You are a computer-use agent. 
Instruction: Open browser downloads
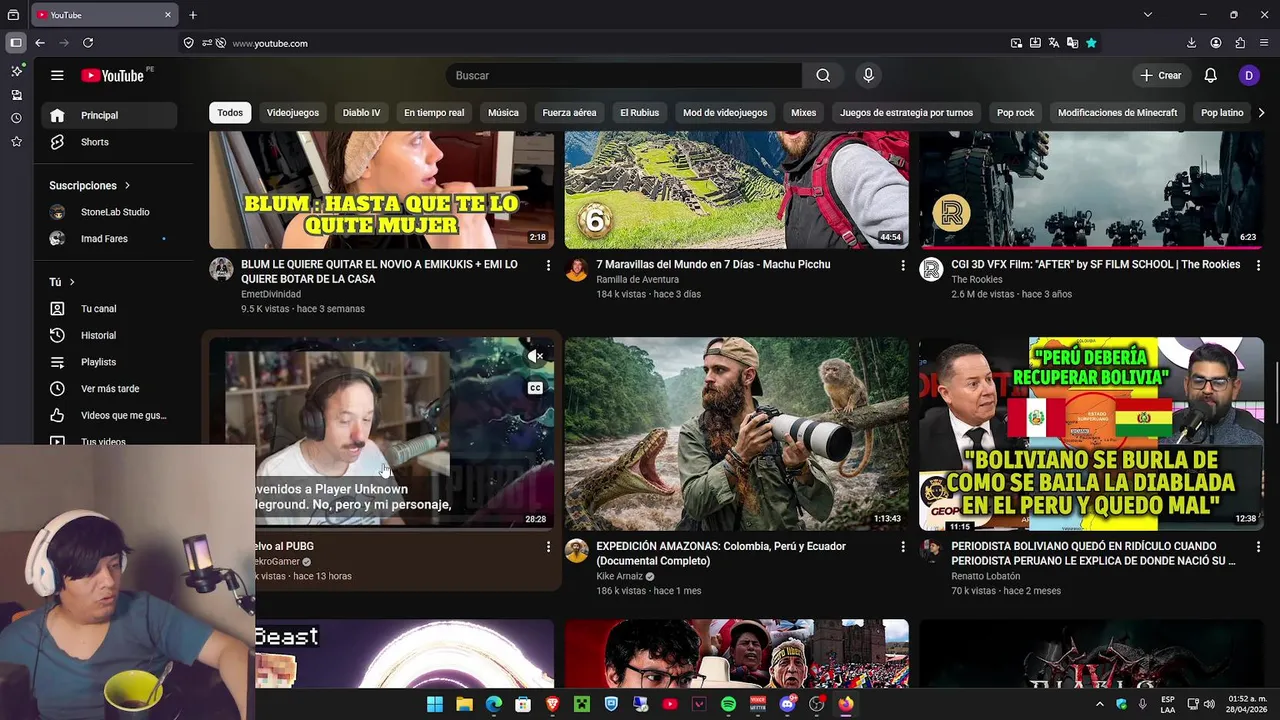tap(1191, 43)
